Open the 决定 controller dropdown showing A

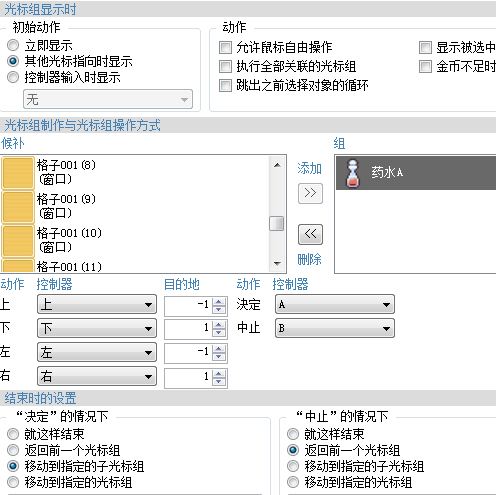[335, 304]
